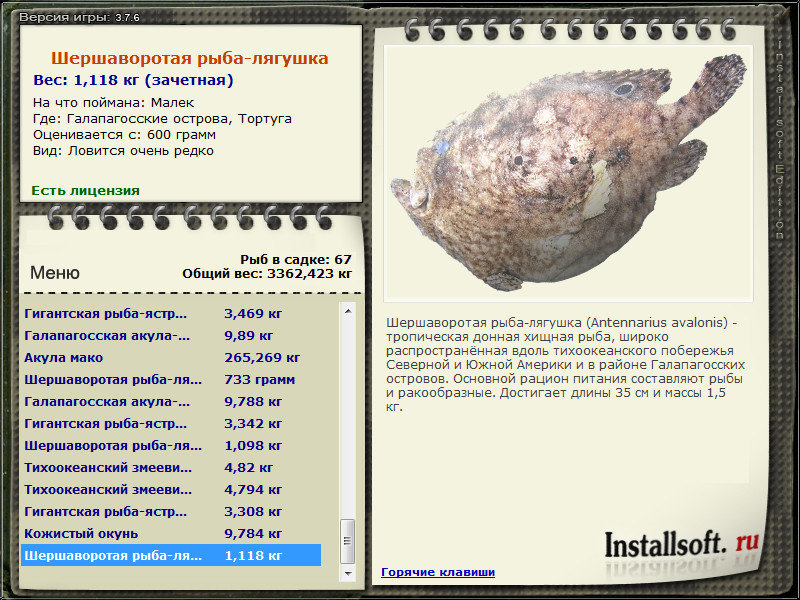The width and height of the screenshot is (800, 600).
Task: Select the fish weighing 733 грамм
Action: pos(171,380)
